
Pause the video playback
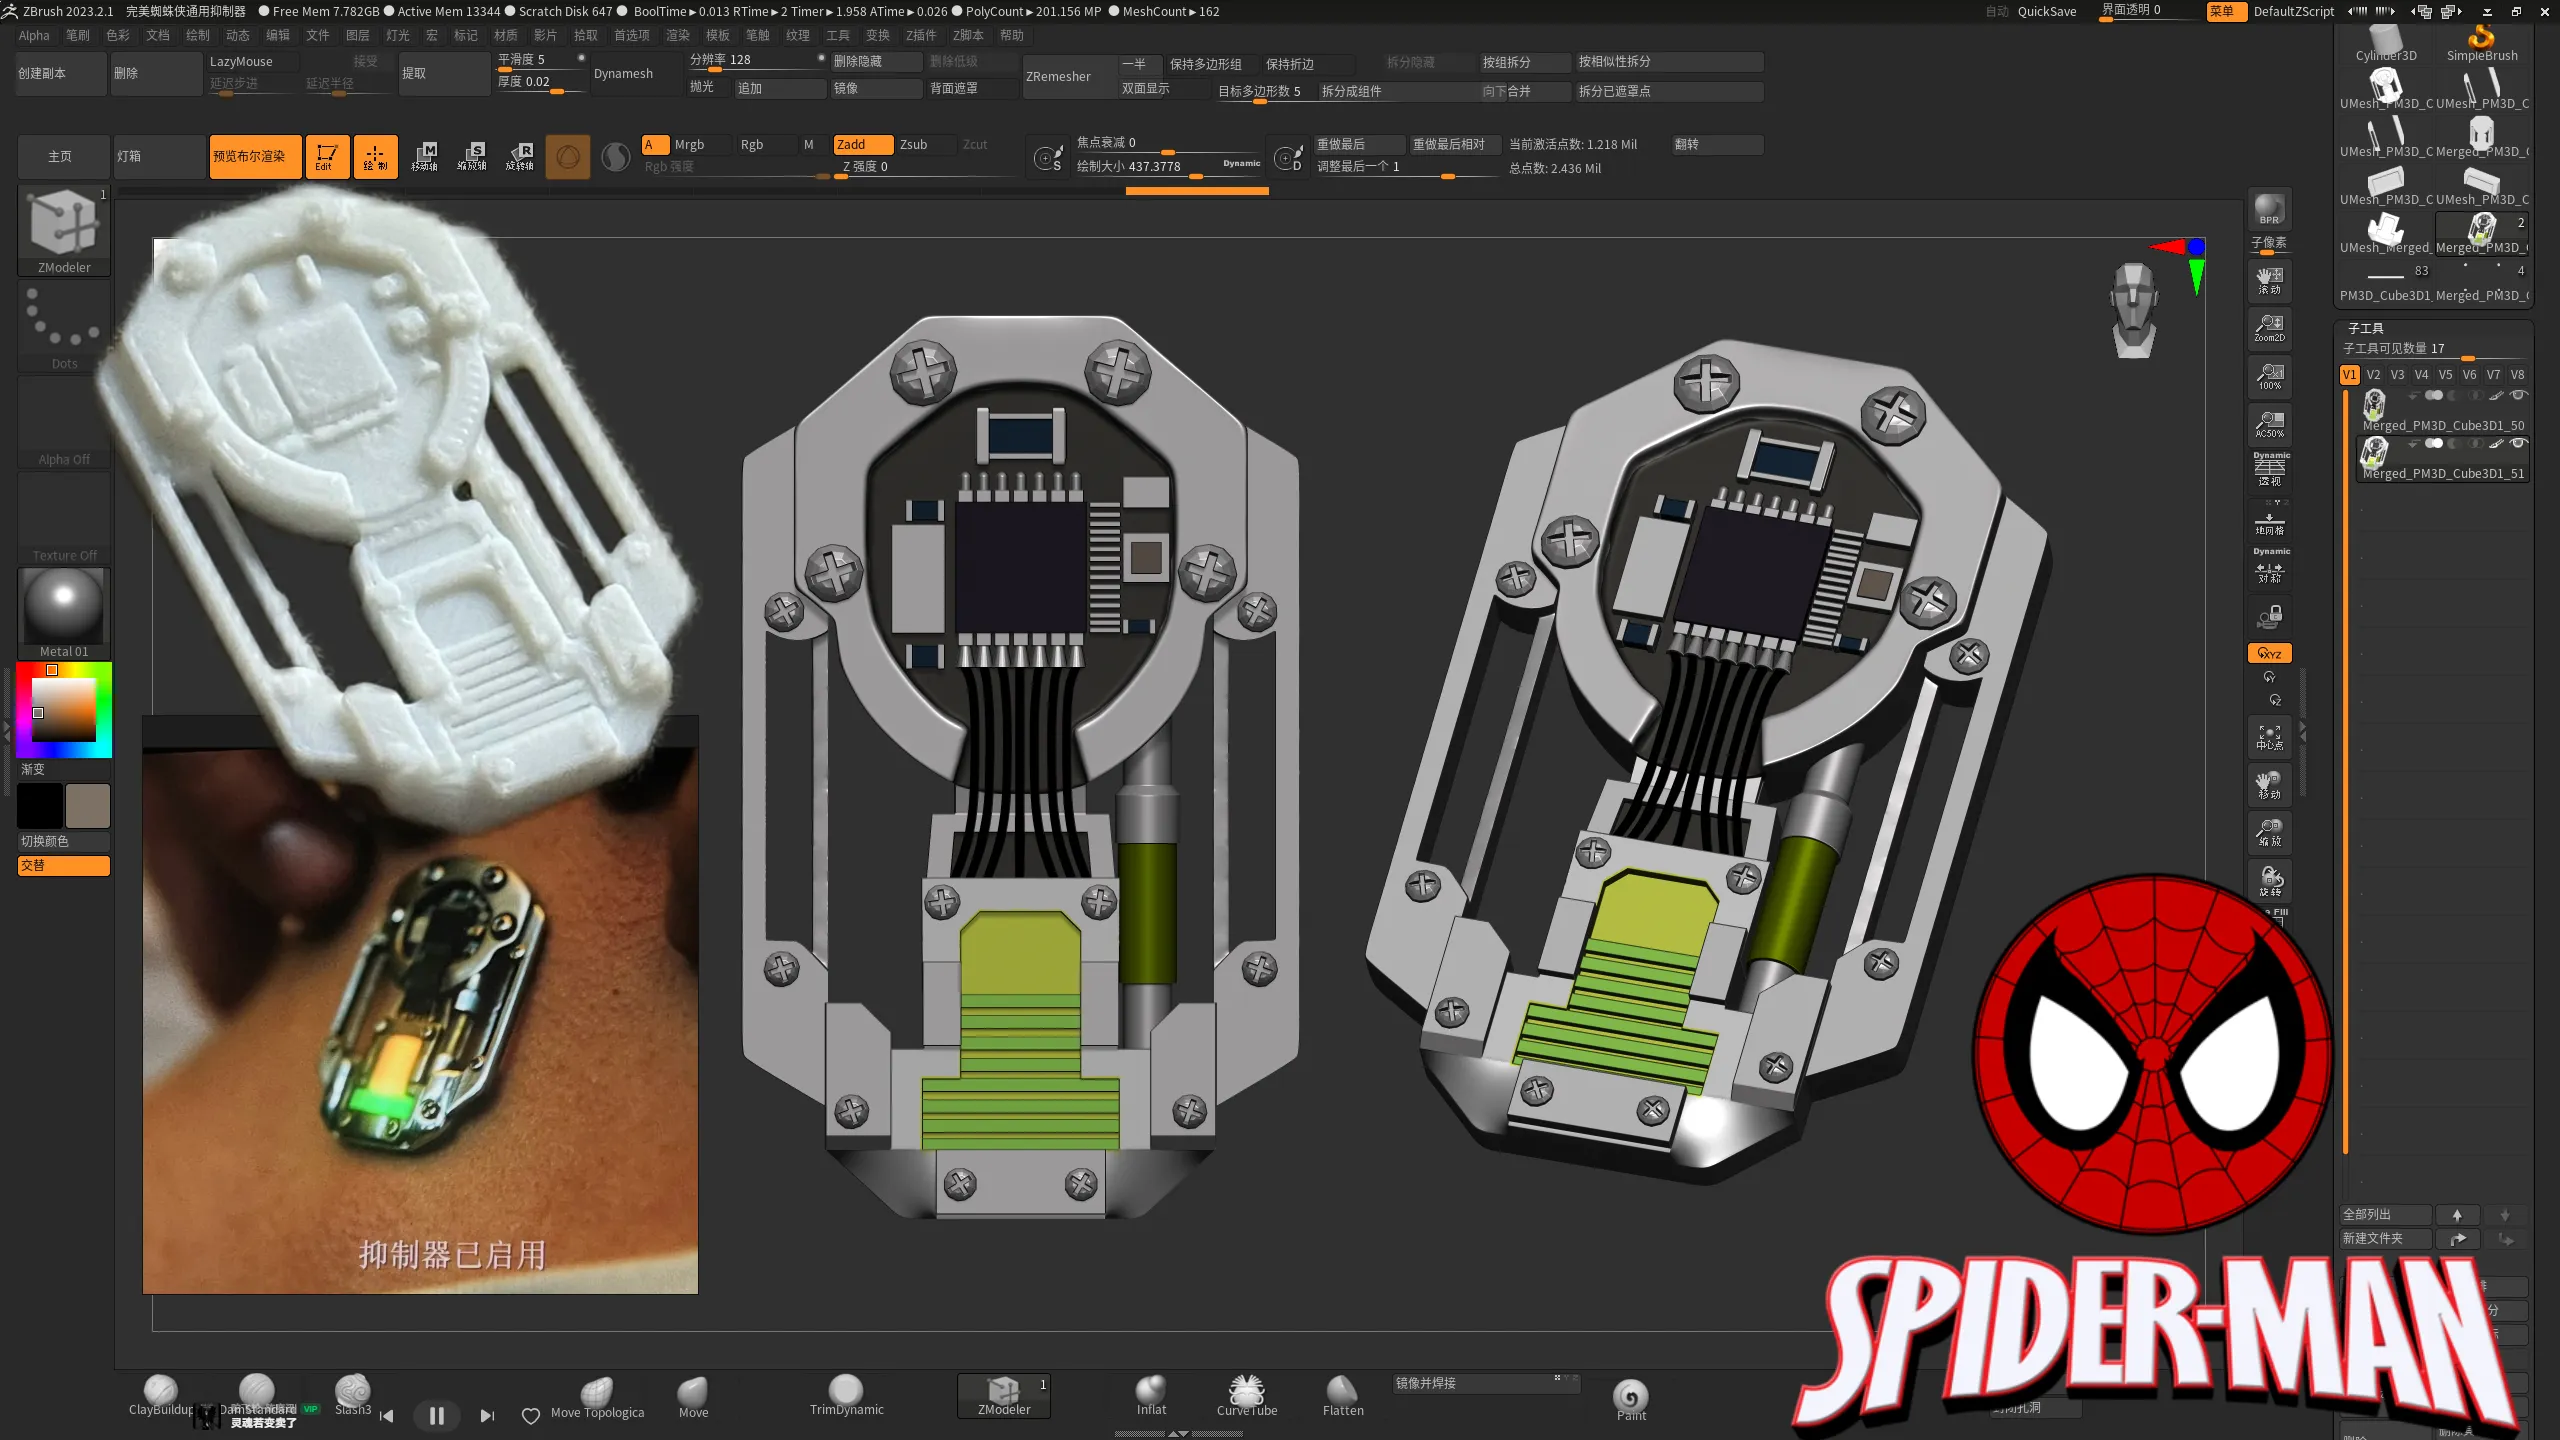pos(436,1416)
